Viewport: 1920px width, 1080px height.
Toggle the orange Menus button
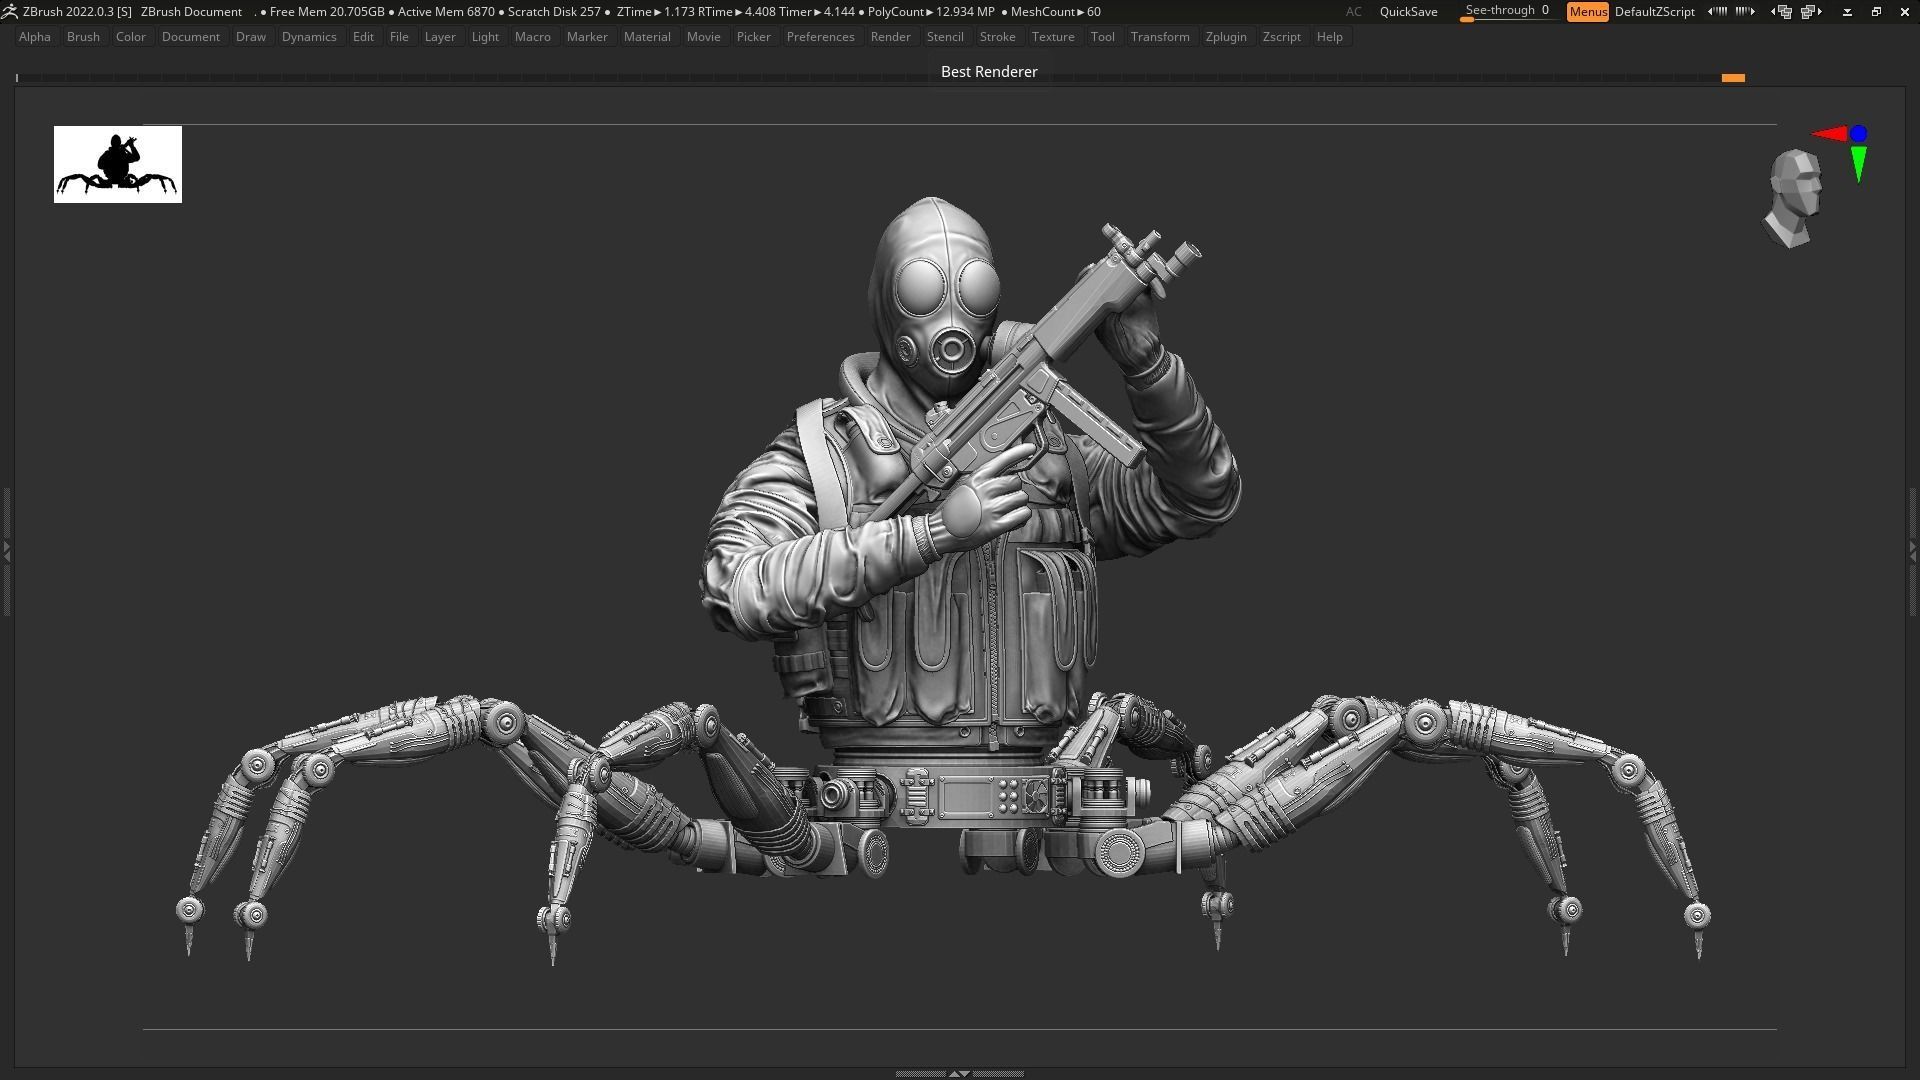1588,12
